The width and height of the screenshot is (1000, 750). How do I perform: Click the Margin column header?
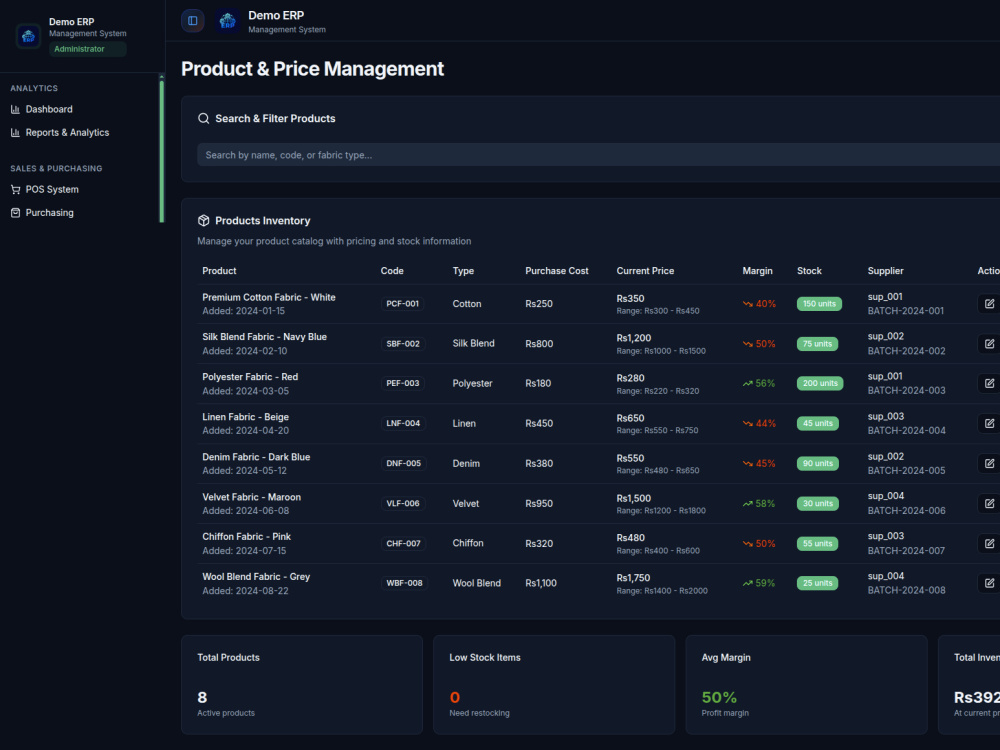pos(757,271)
